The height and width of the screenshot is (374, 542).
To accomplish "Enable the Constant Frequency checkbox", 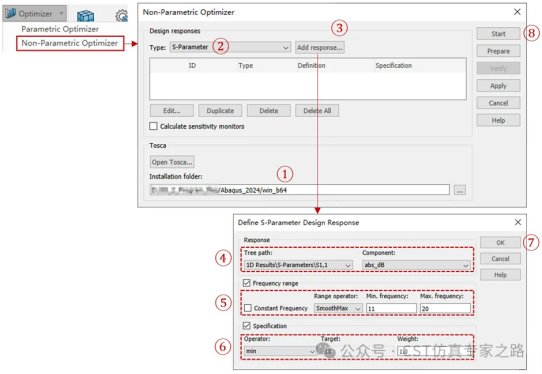I will tap(248, 308).
